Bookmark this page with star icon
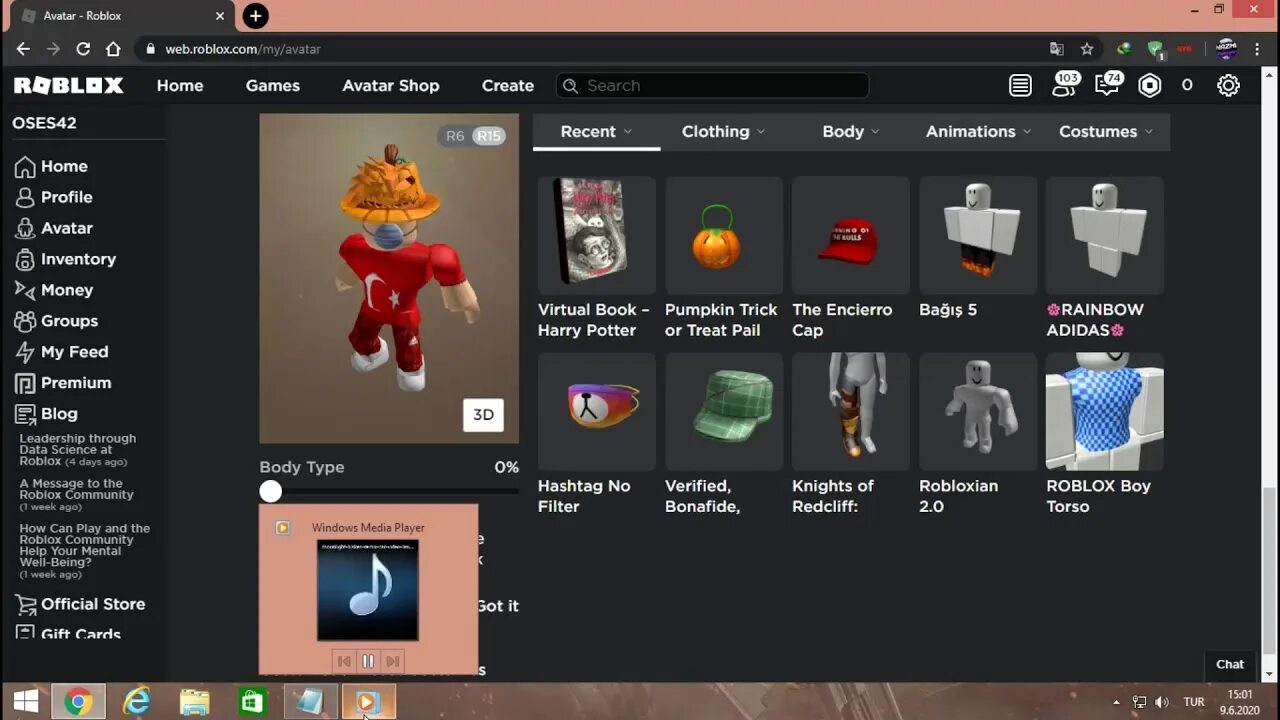Screen dimensions: 1280x720 coord(1087,48)
